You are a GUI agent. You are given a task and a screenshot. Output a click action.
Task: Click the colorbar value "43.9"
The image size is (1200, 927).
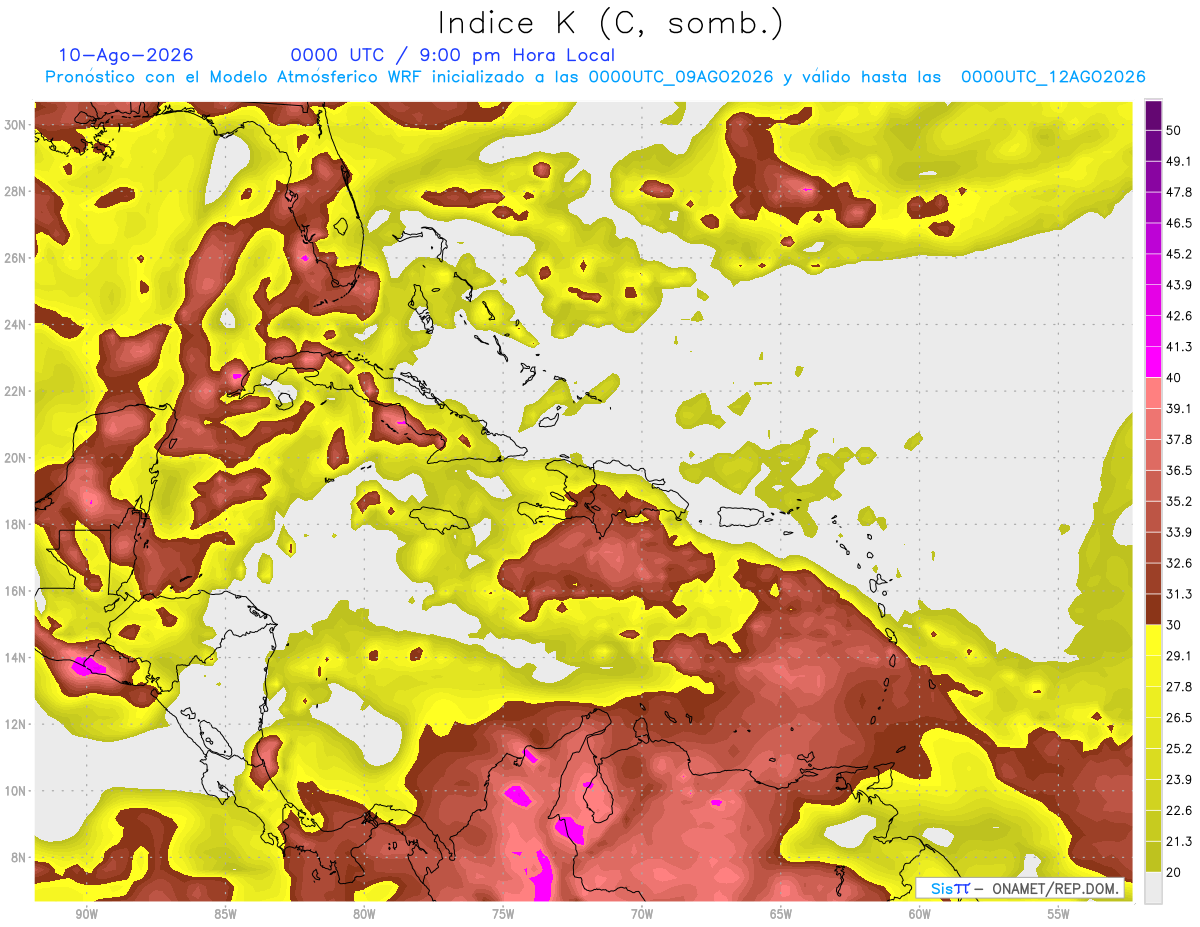[1179, 285]
